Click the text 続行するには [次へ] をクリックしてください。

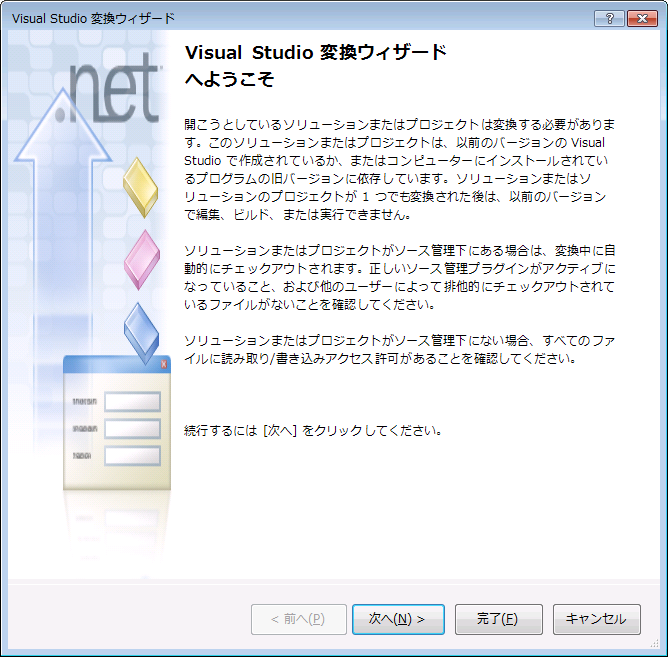[313, 430]
